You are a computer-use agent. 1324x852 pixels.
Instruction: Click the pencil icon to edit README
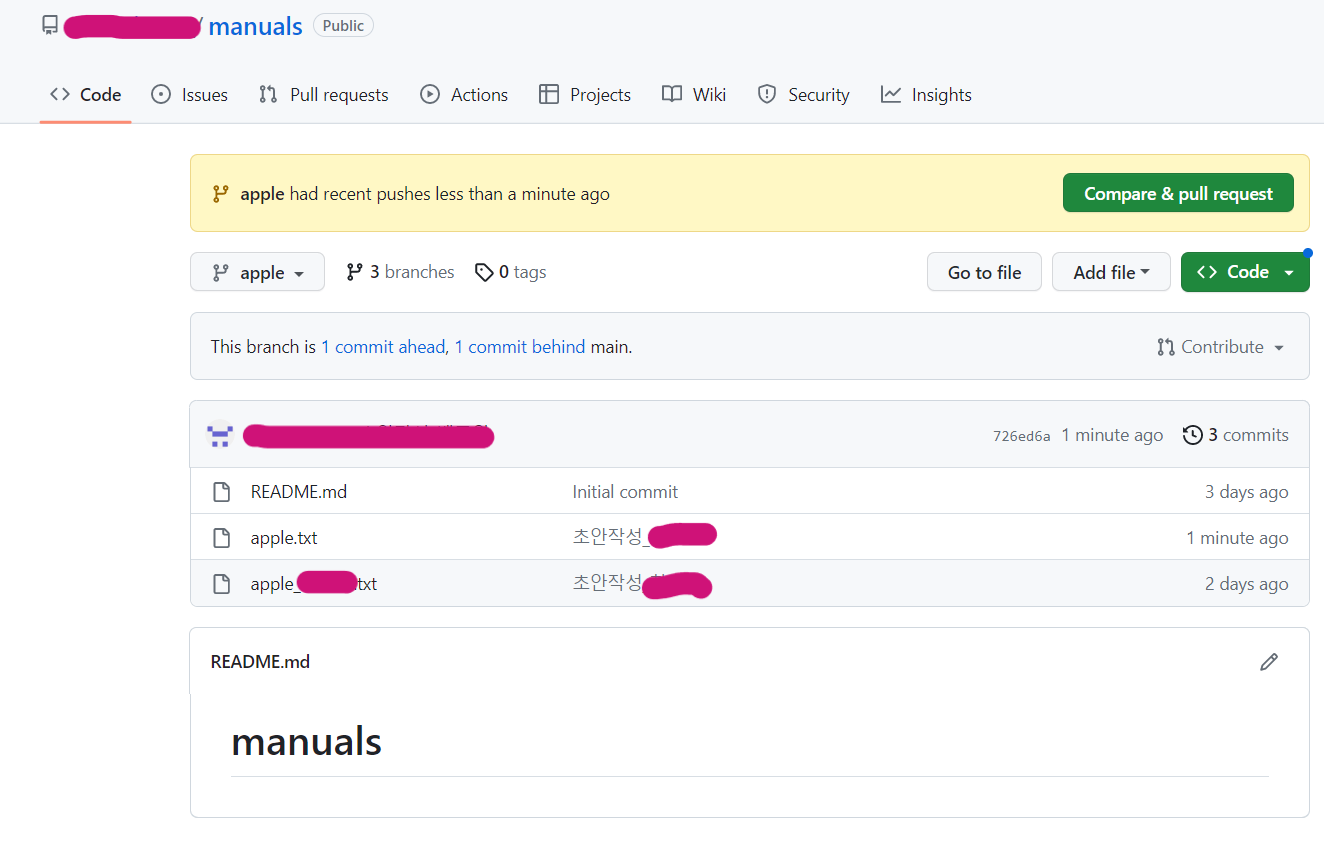1269,662
